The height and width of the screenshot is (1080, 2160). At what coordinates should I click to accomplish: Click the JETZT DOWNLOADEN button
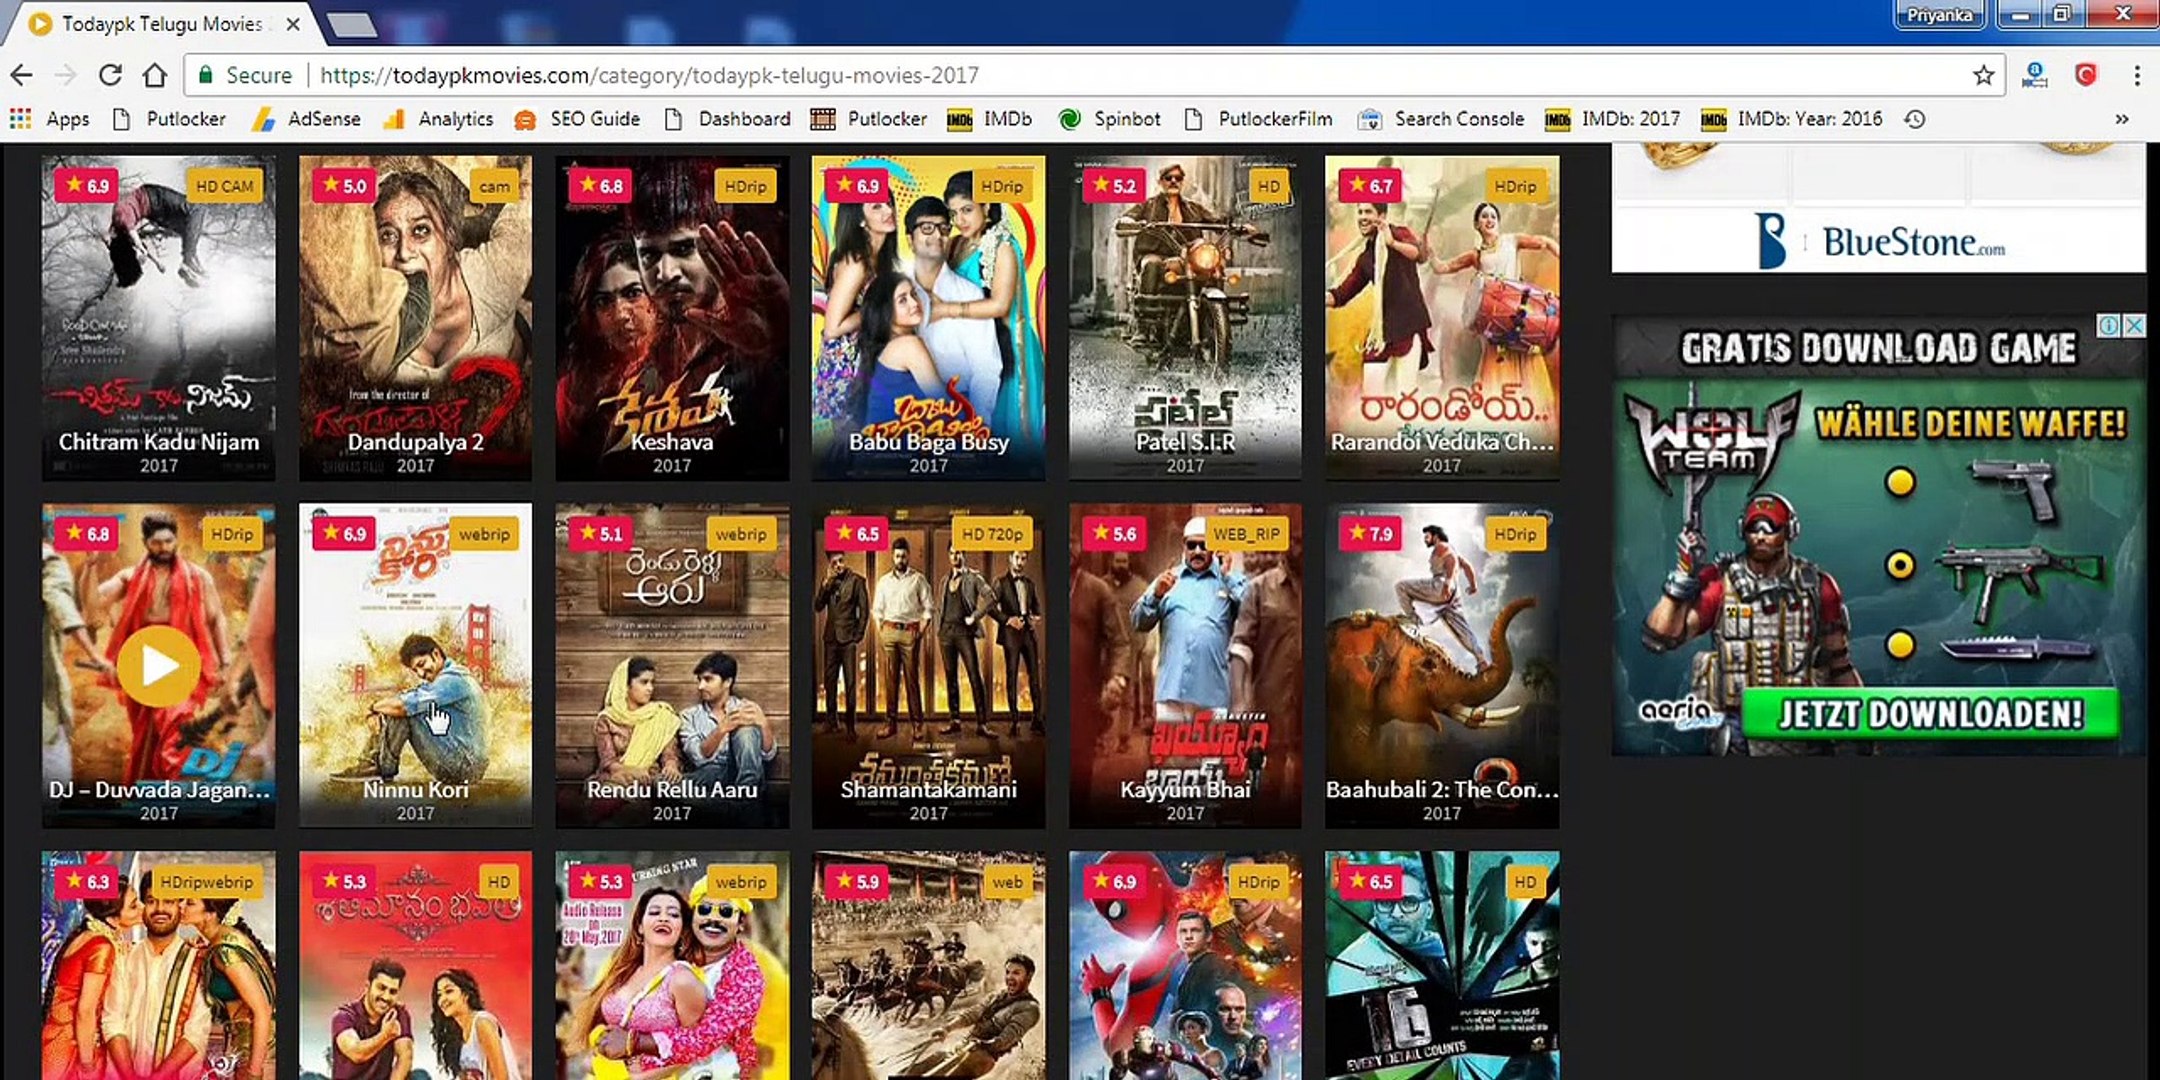(x=1929, y=714)
